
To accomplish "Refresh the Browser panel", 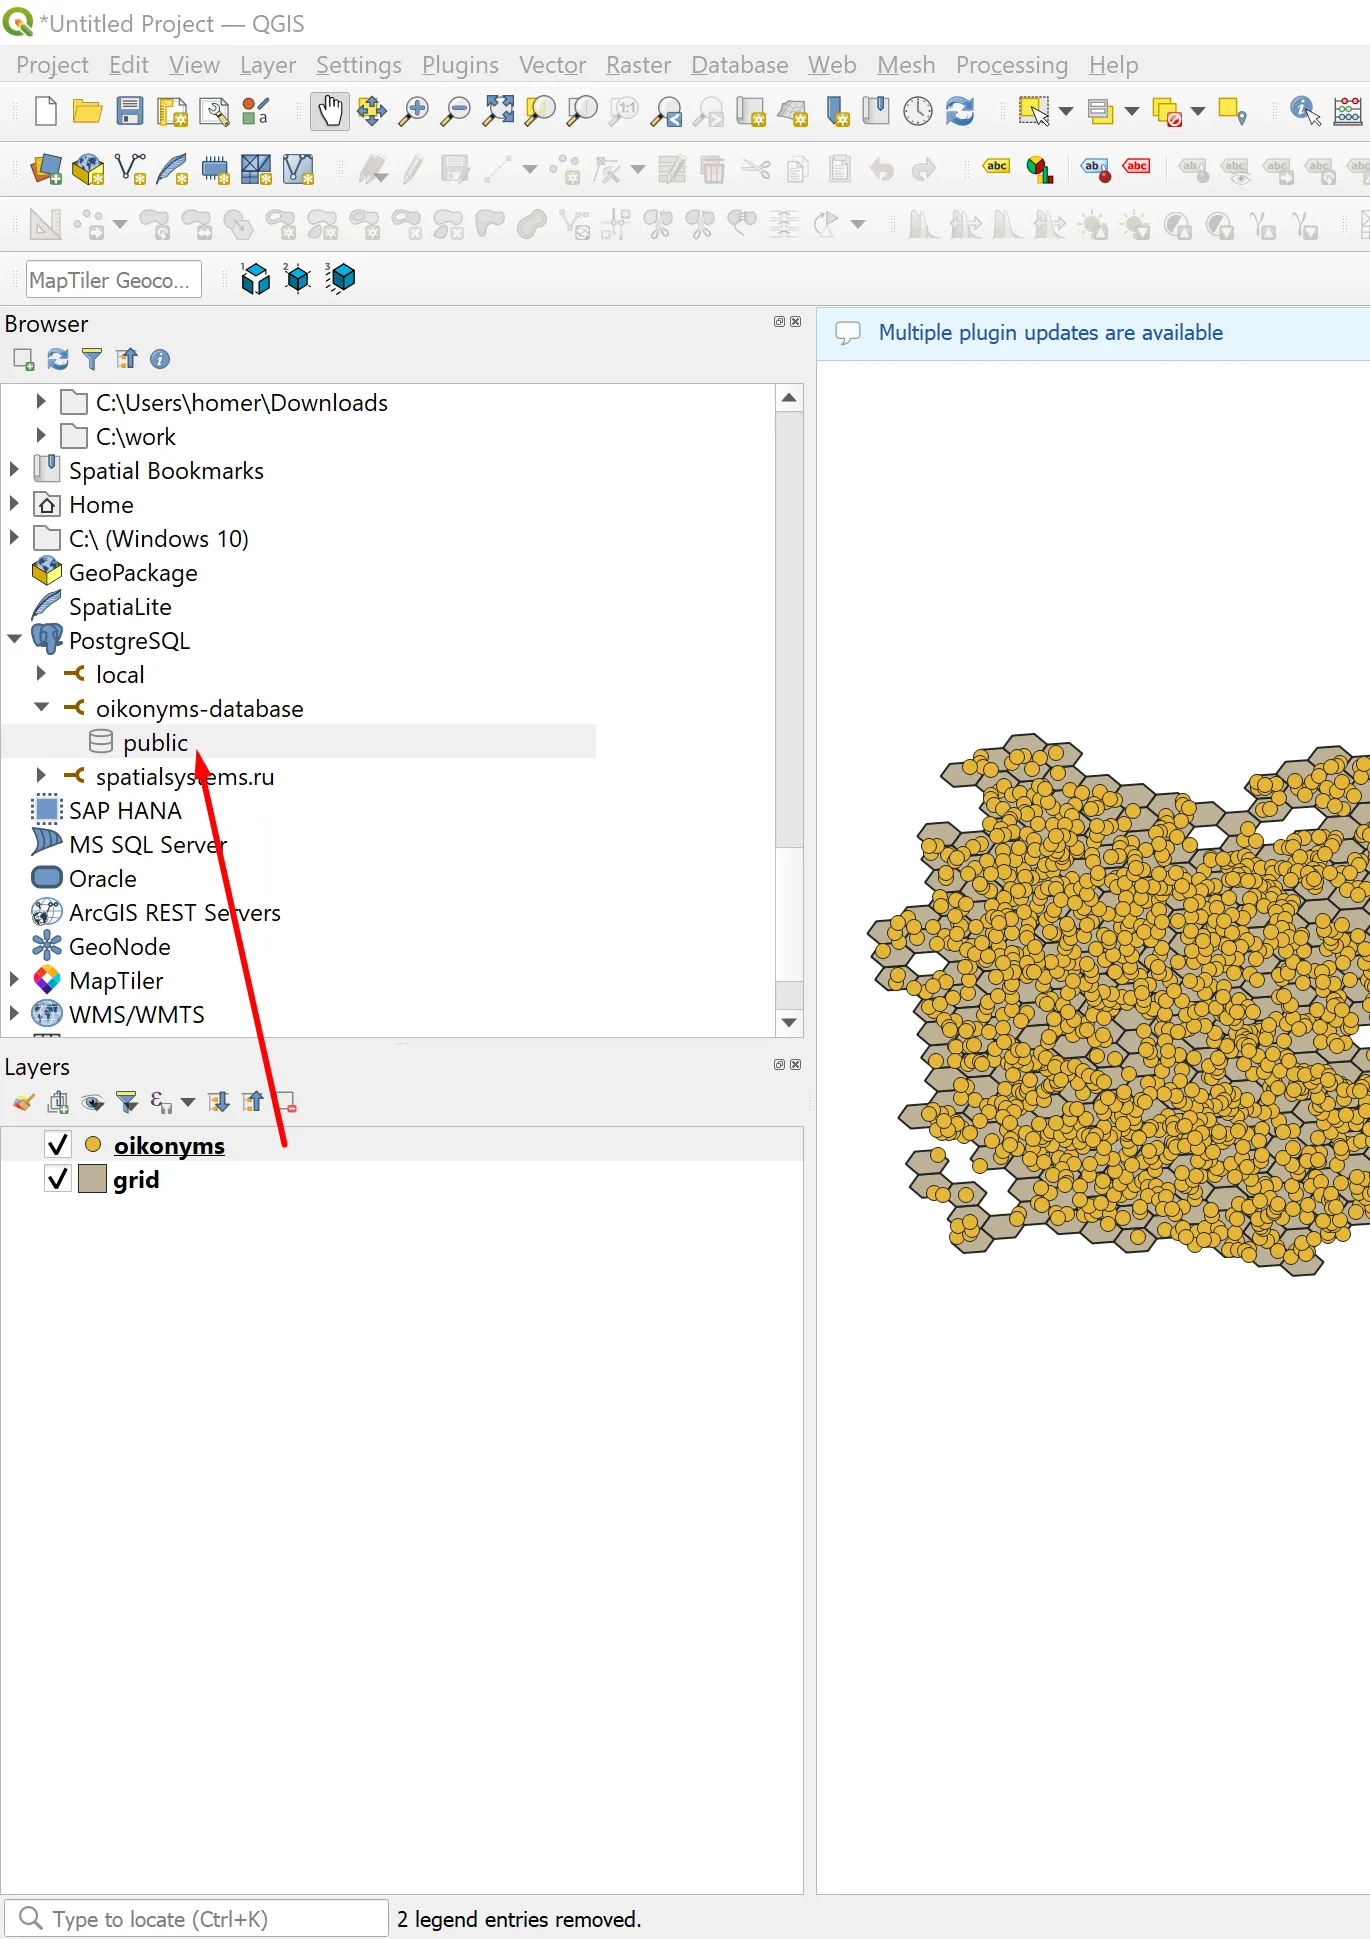I will (58, 359).
